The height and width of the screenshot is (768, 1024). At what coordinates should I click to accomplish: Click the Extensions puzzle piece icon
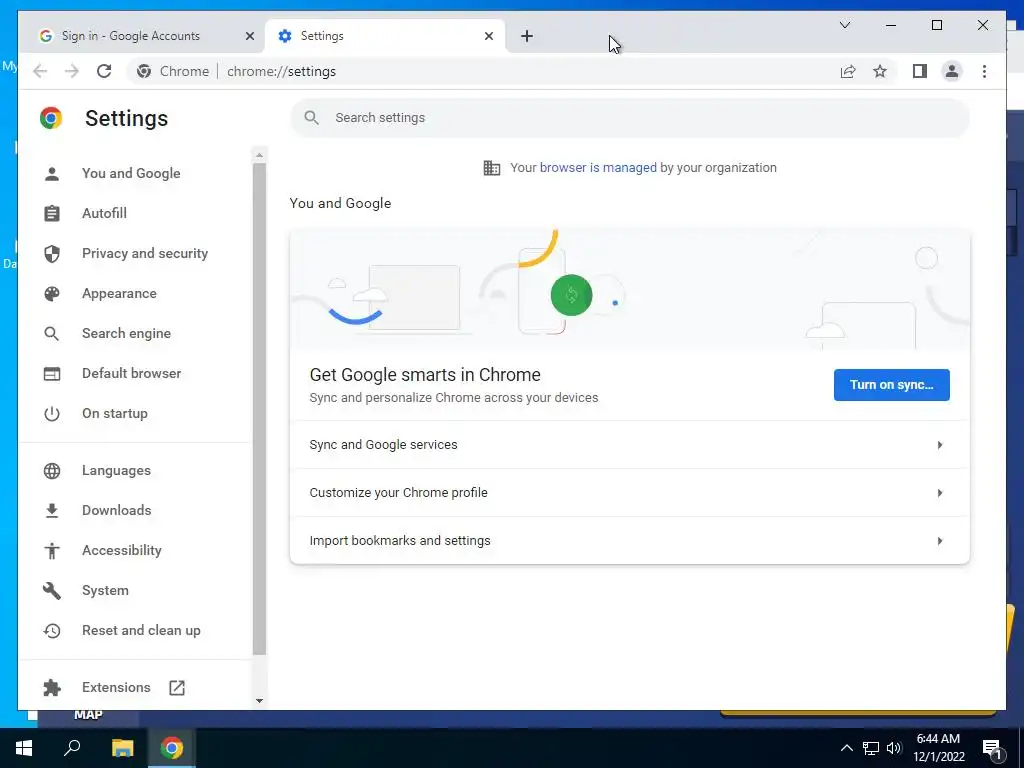[x=52, y=688]
